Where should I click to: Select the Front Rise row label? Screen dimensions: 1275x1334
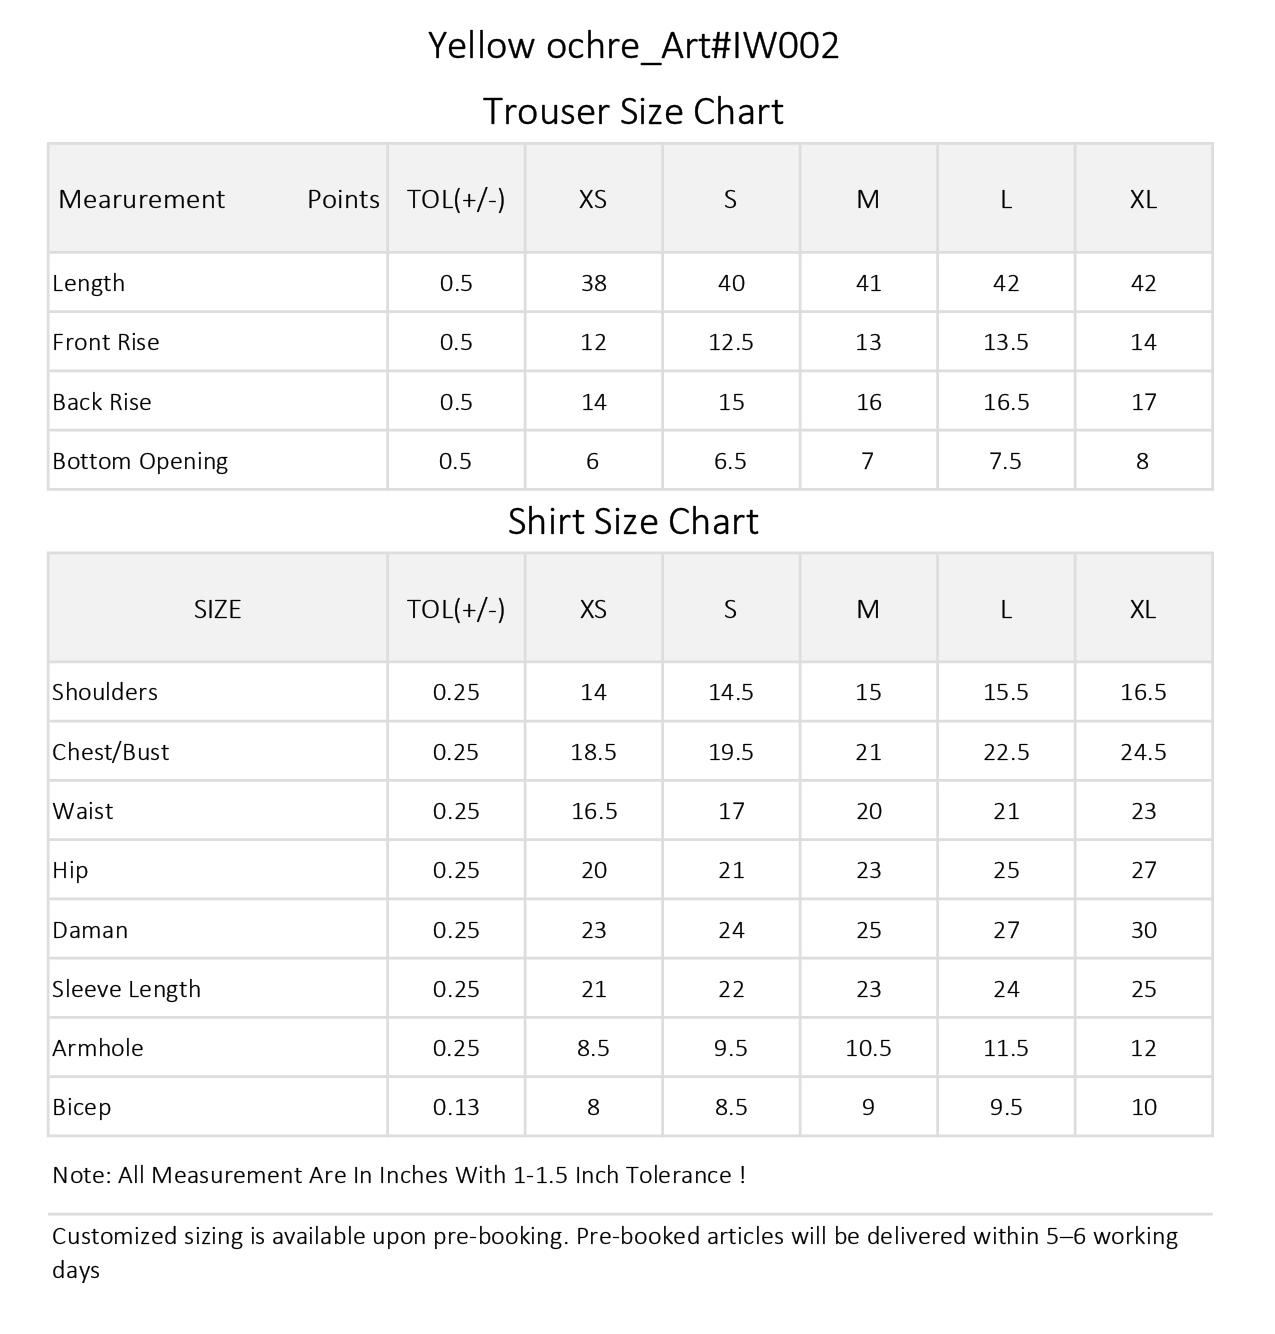point(106,342)
